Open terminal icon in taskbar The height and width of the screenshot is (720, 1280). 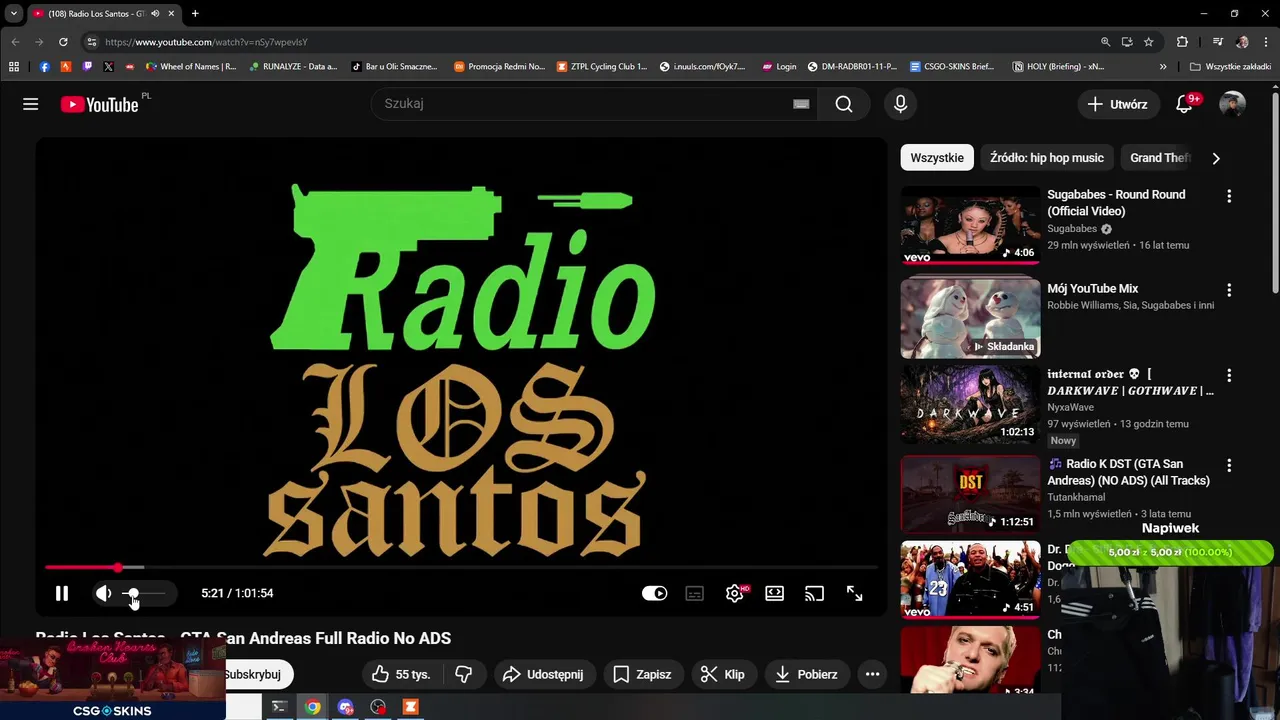[280, 707]
